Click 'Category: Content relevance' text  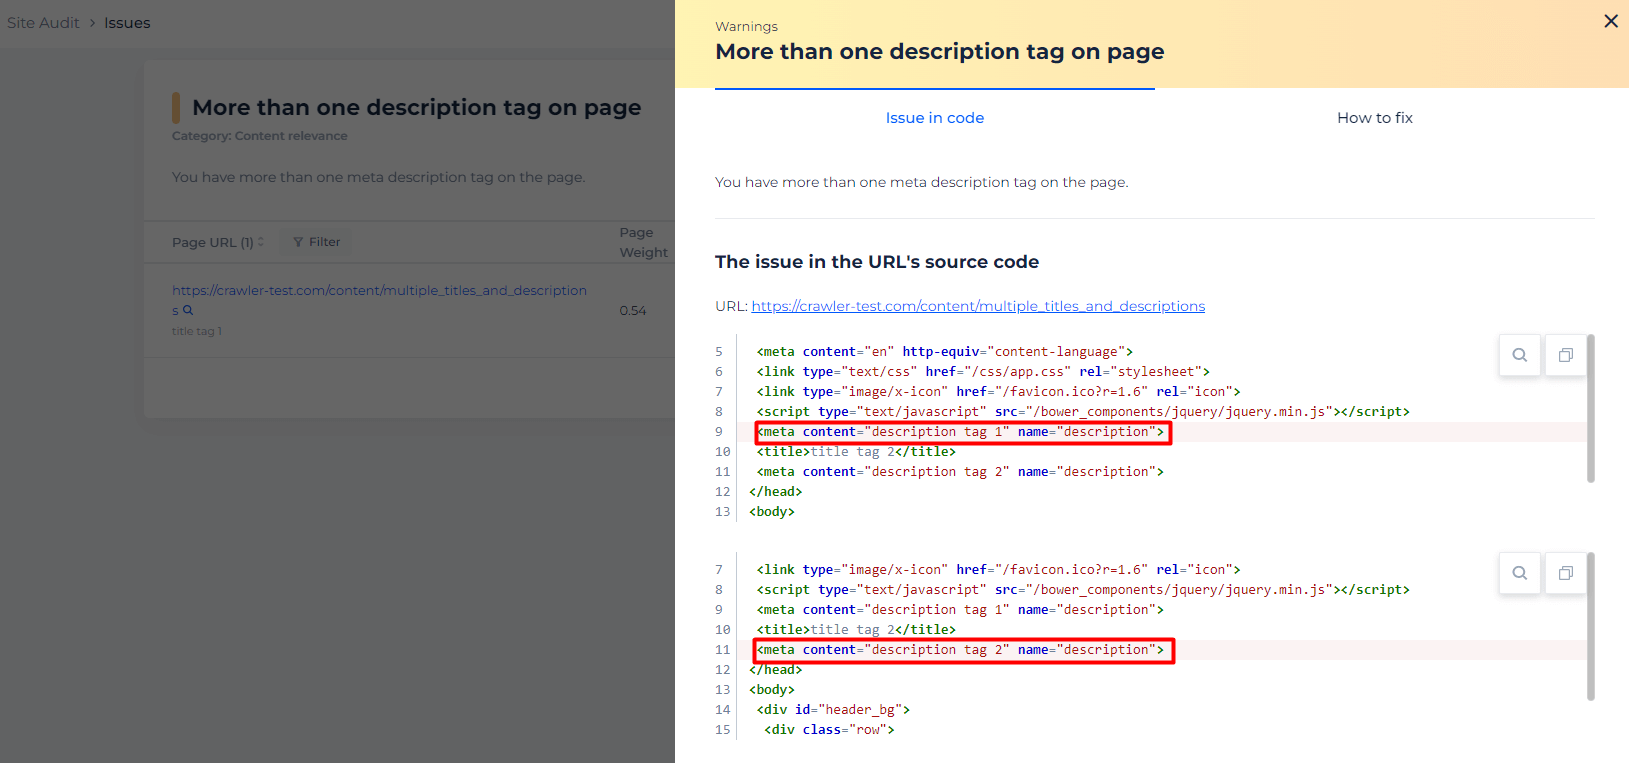260,136
